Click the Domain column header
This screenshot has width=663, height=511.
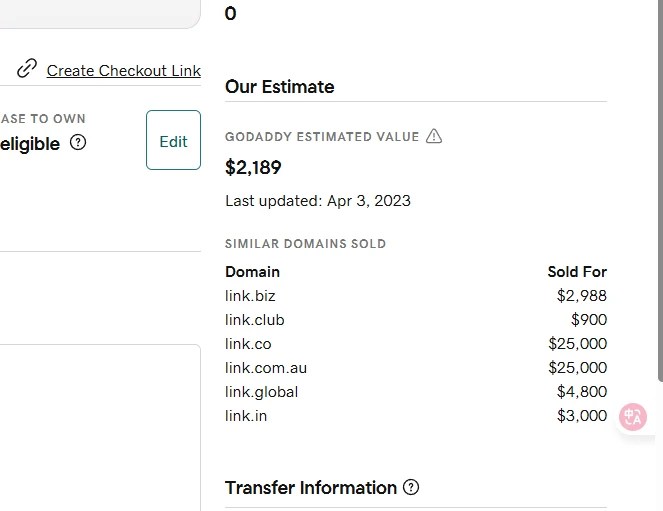click(252, 272)
